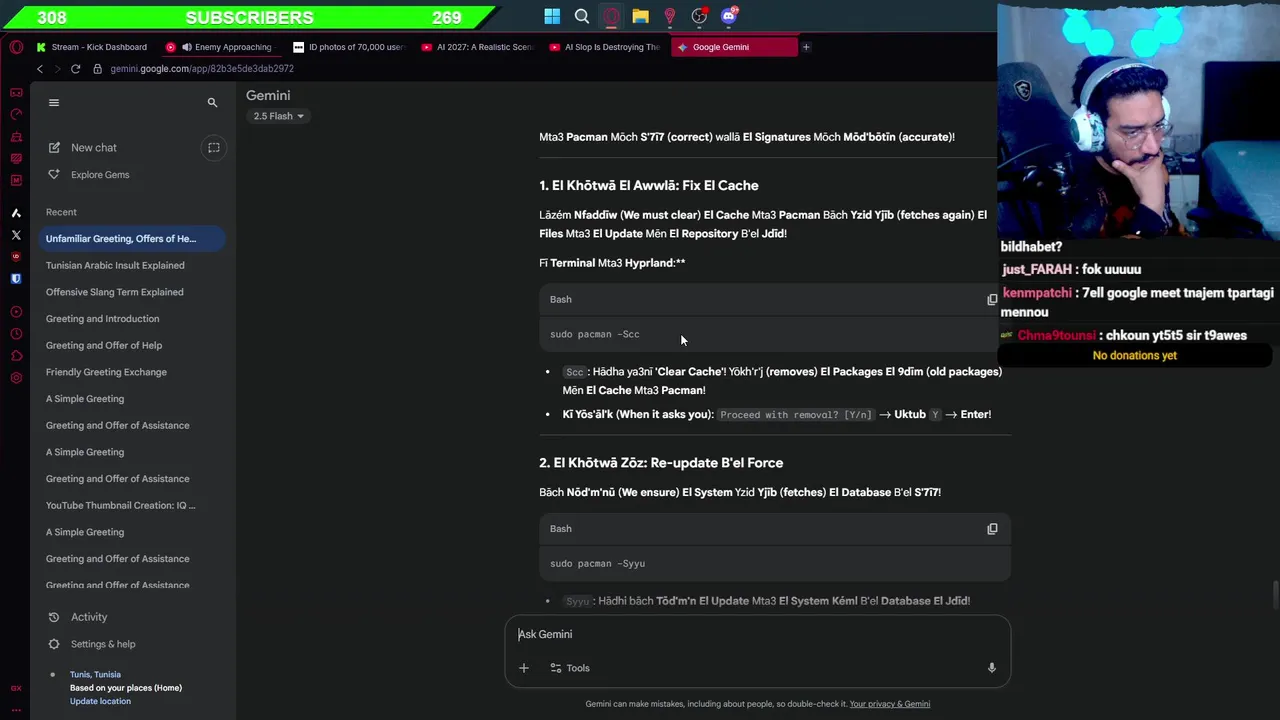Open X (Twitter) in Opera sidebar
Viewport: 1280px width, 720px height.
coord(16,235)
